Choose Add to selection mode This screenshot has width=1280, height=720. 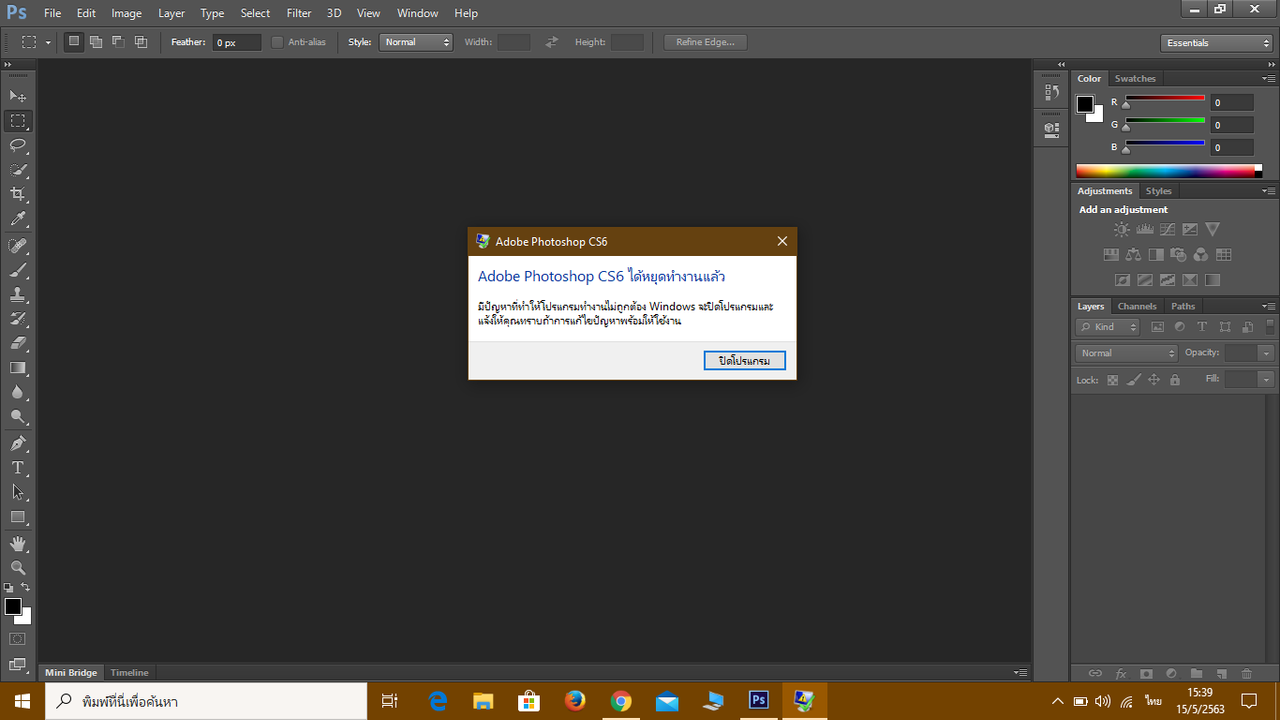tap(96, 42)
